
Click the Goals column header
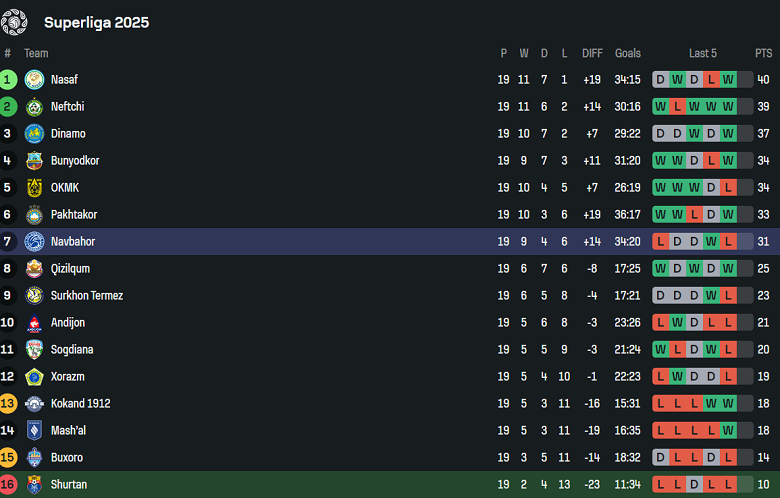[628, 53]
